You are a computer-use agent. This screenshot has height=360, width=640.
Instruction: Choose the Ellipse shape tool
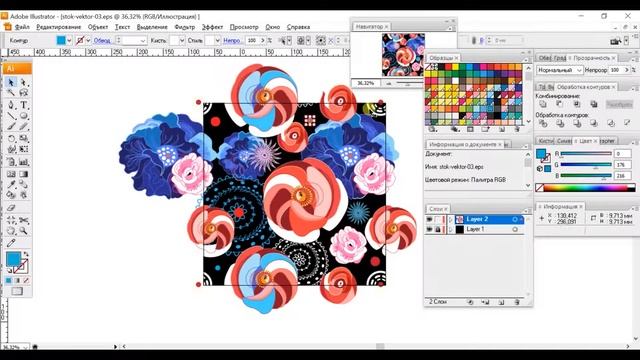(24, 116)
